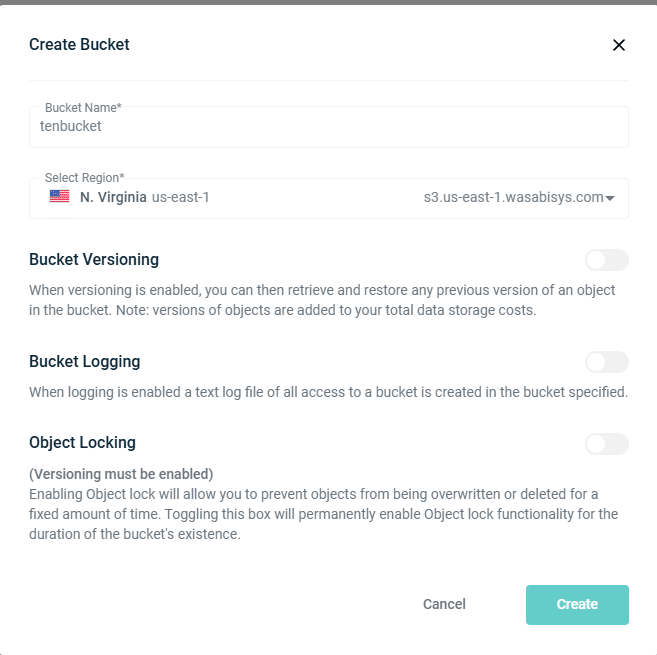Click the US flag icon in region selector
Screen dimensions: 657x655
pyautogui.click(x=59, y=196)
